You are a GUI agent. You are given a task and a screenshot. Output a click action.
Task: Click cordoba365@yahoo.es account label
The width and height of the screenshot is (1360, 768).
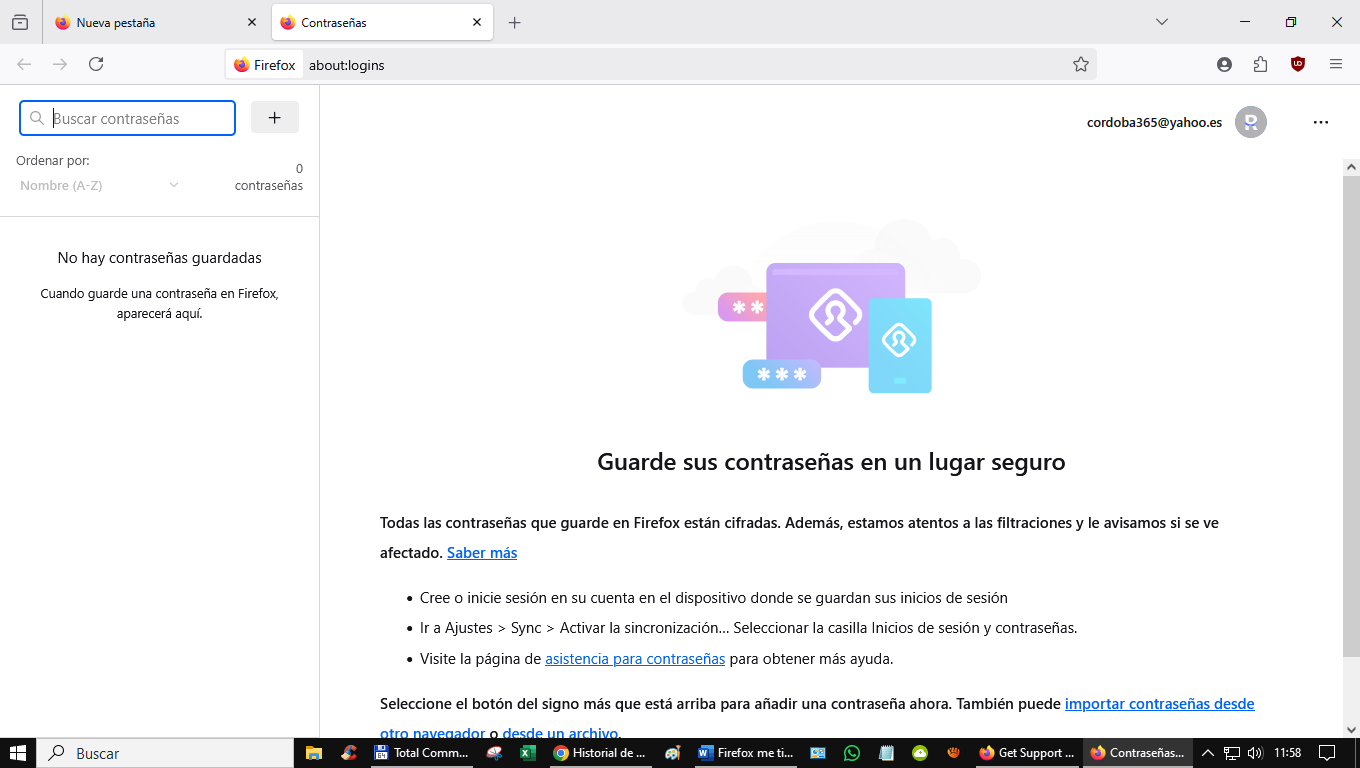[1154, 122]
